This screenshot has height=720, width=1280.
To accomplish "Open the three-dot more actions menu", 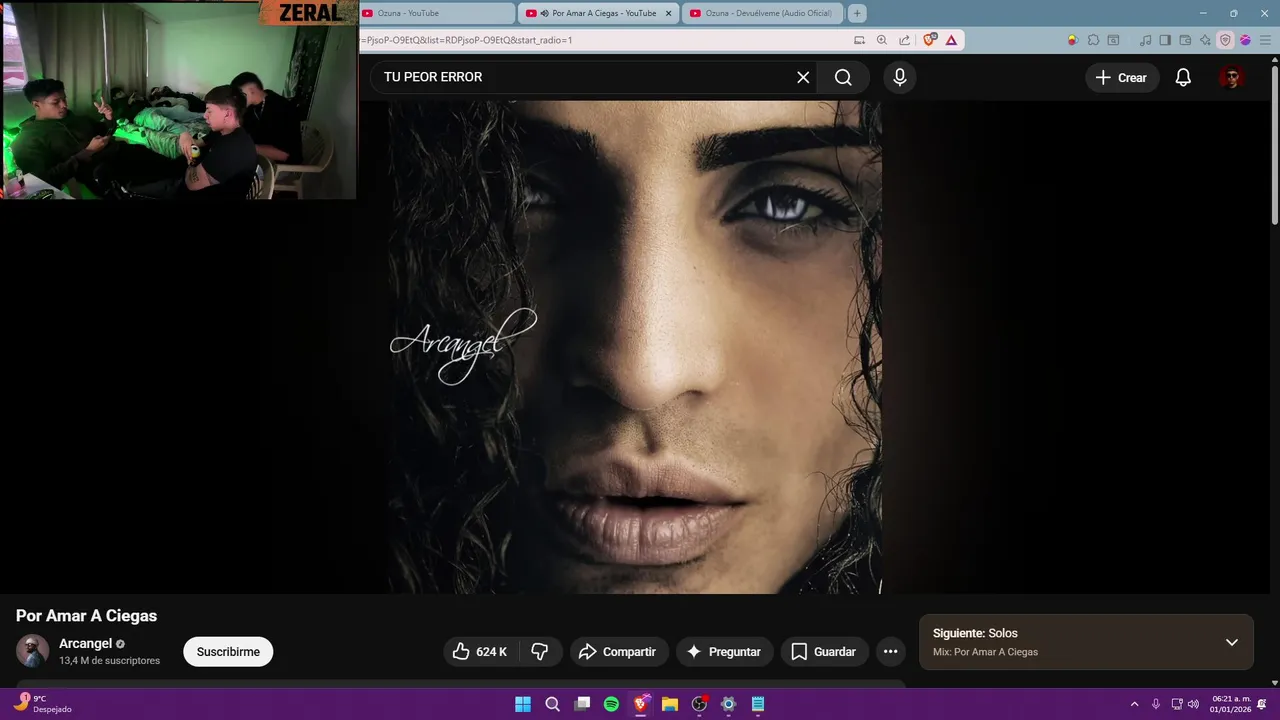I will point(890,651).
